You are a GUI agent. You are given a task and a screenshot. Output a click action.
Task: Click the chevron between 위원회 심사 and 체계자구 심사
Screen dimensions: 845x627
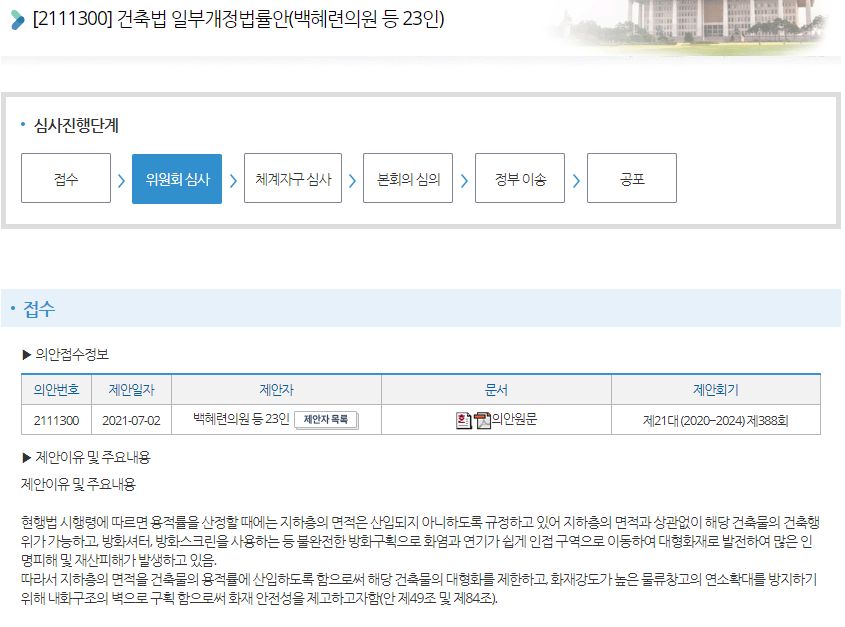tap(233, 181)
